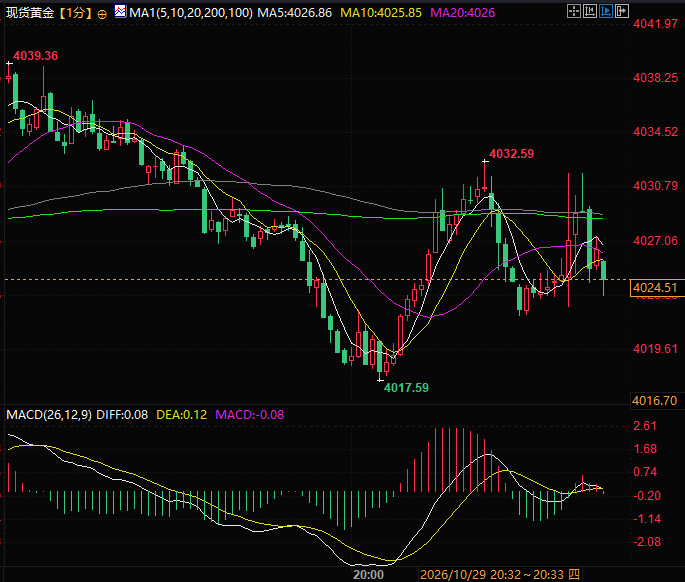Click the MACD:-0.08 value
Screen dimensions: 685x582
(249, 415)
